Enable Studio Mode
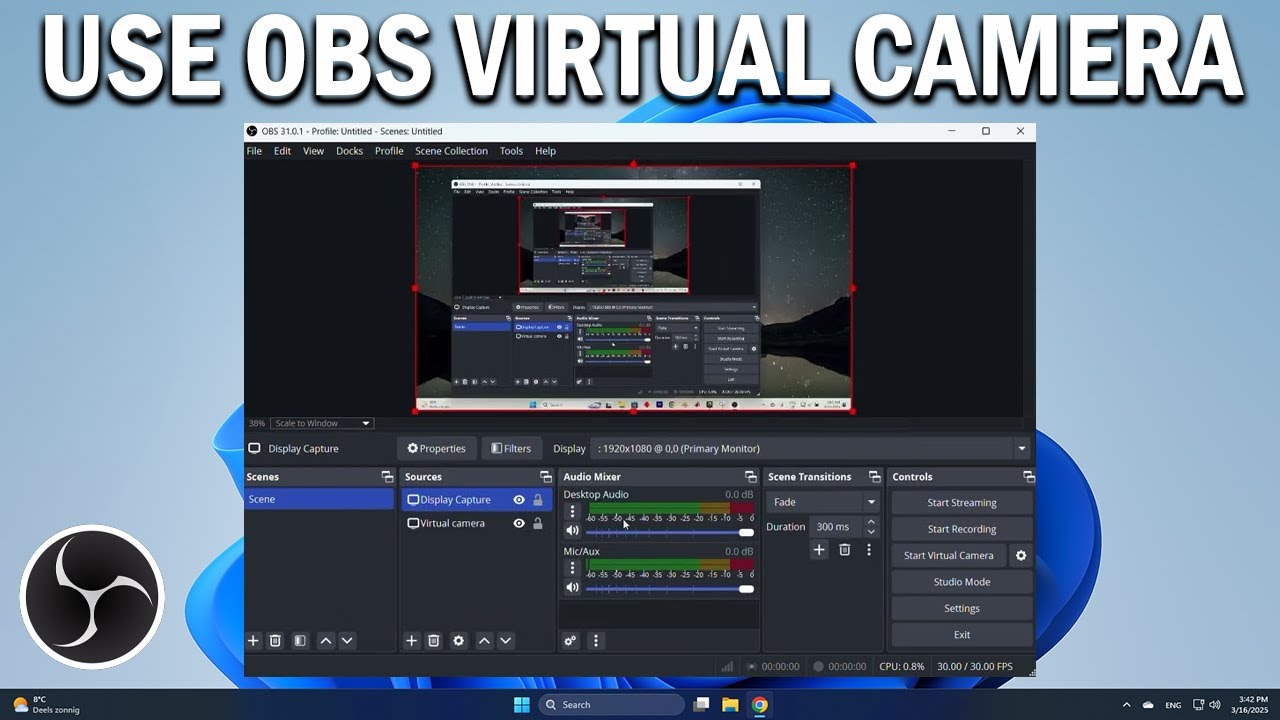This screenshot has height=720, width=1280. point(962,582)
